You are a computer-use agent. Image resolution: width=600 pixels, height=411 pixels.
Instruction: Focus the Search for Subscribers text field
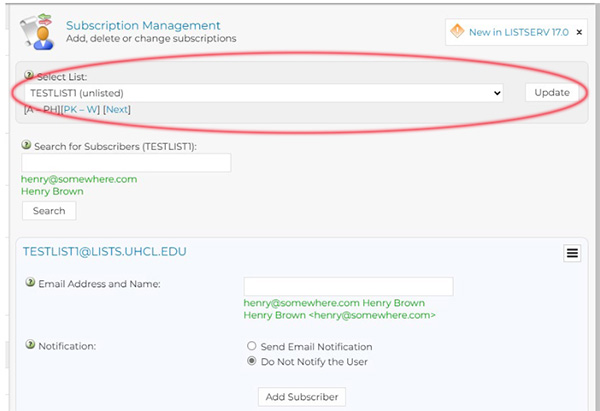pyautogui.click(x=126, y=163)
